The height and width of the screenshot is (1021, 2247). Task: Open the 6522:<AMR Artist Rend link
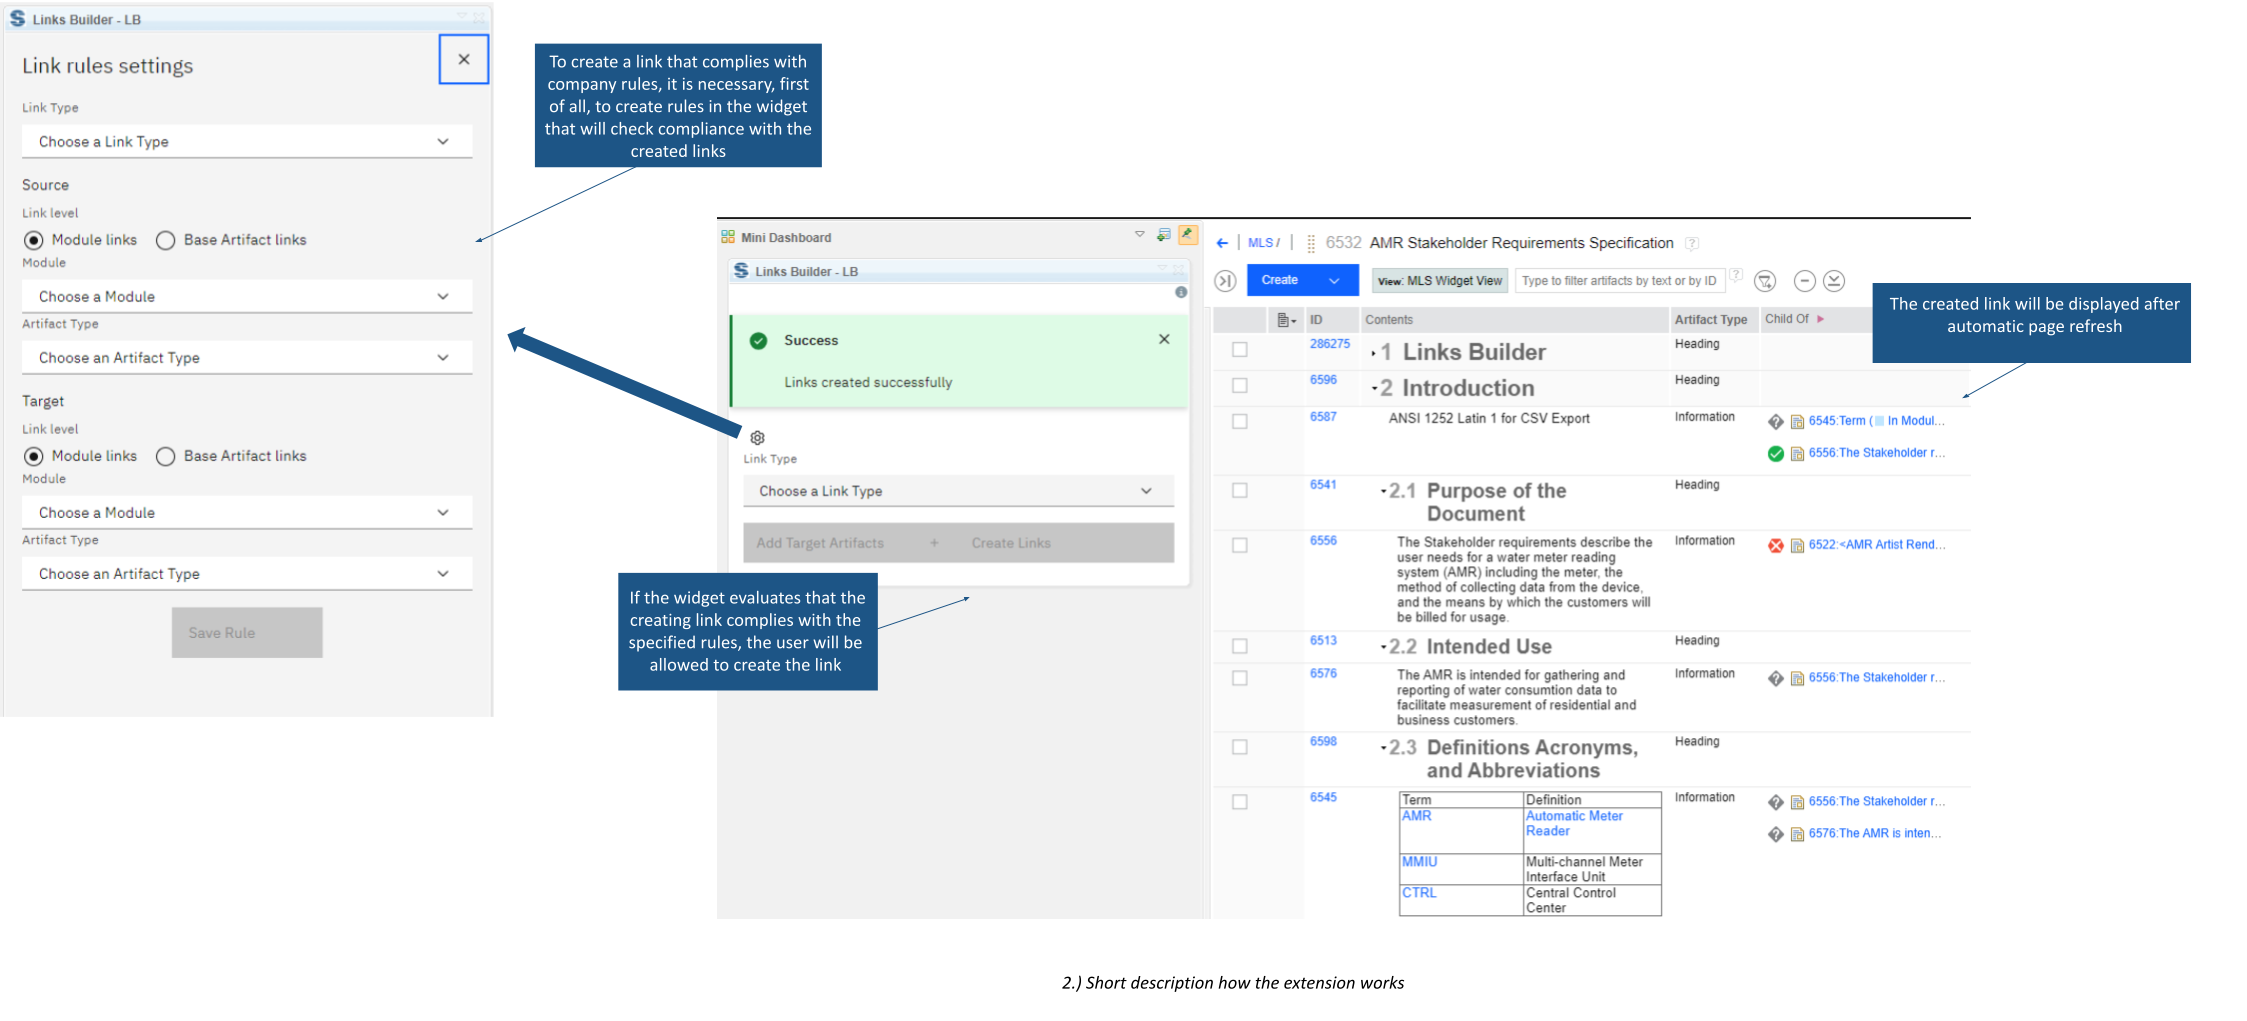[x=1877, y=545]
